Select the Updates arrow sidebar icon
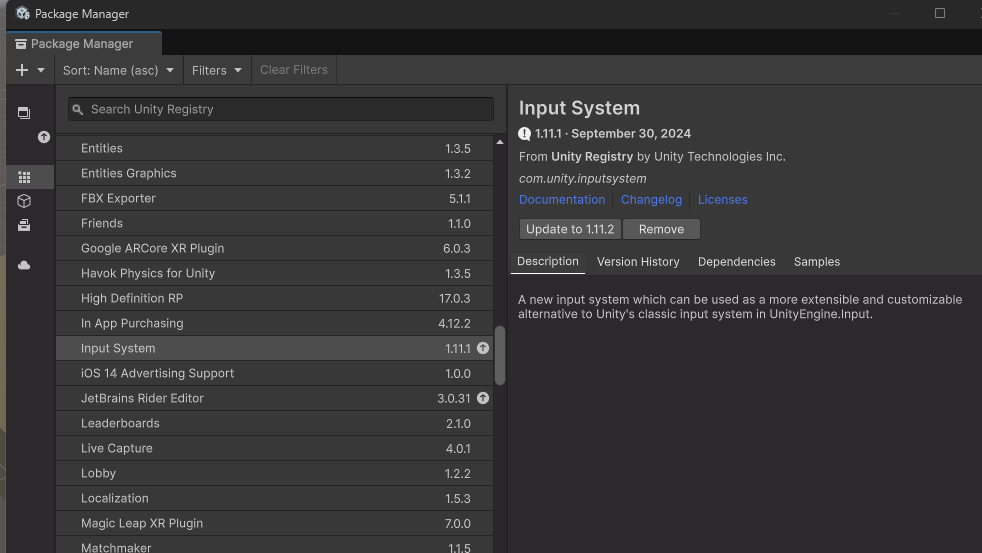The width and height of the screenshot is (982, 553). (x=44, y=137)
